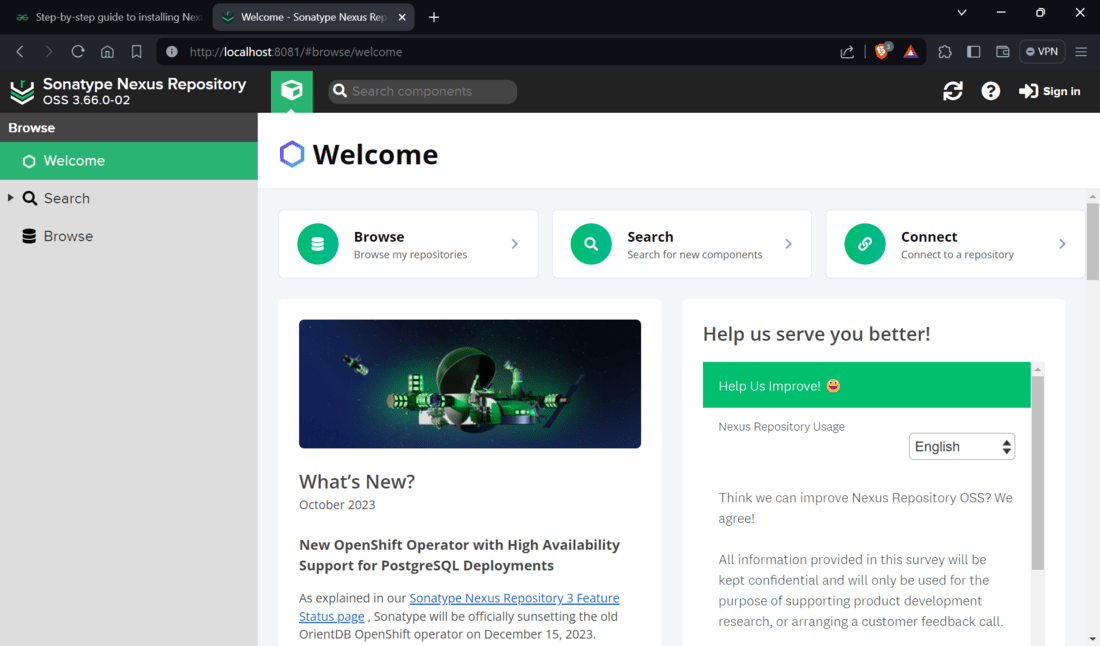Click the Nexus Repository Usage label
The height and width of the screenshot is (646, 1100).
tap(782, 426)
